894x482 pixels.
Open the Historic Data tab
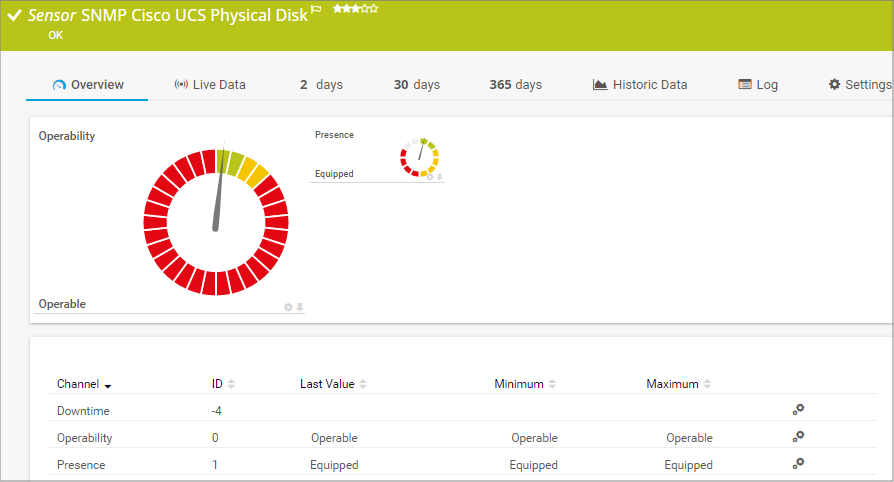point(639,85)
